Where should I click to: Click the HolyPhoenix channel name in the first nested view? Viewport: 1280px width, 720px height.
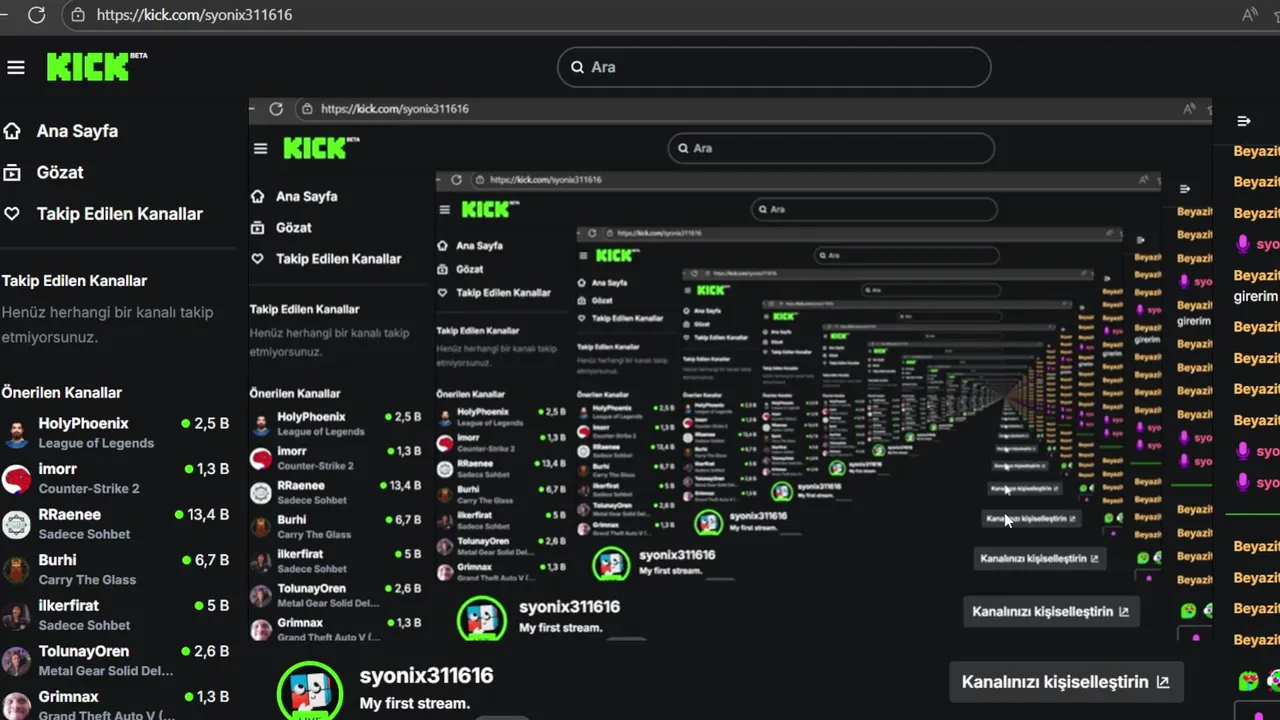point(311,417)
